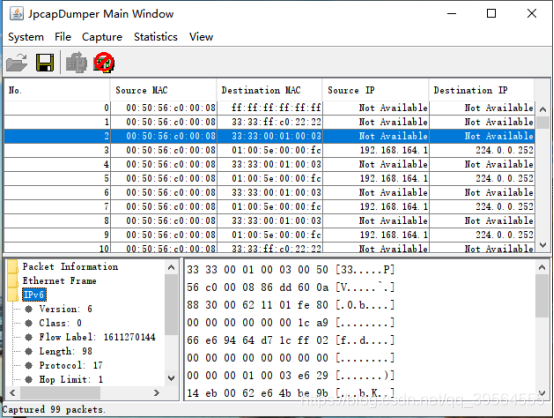Select packet row number 0
This screenshot has height=418, width=554.
tap(269, 108)
